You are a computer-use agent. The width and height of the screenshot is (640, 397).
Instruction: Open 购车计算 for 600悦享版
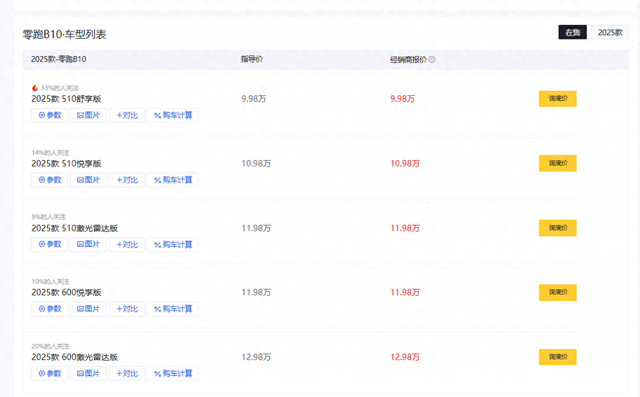[173, 309]
